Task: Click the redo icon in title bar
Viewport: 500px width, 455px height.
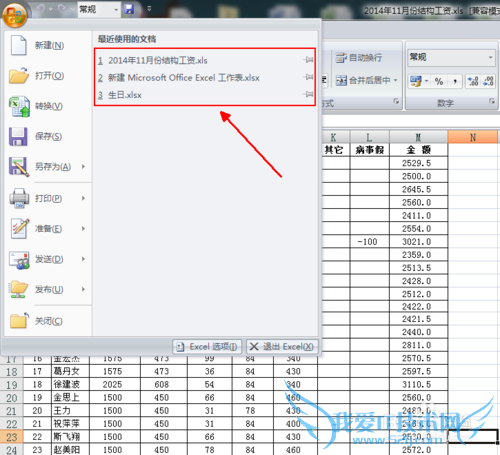Action: 62,9
